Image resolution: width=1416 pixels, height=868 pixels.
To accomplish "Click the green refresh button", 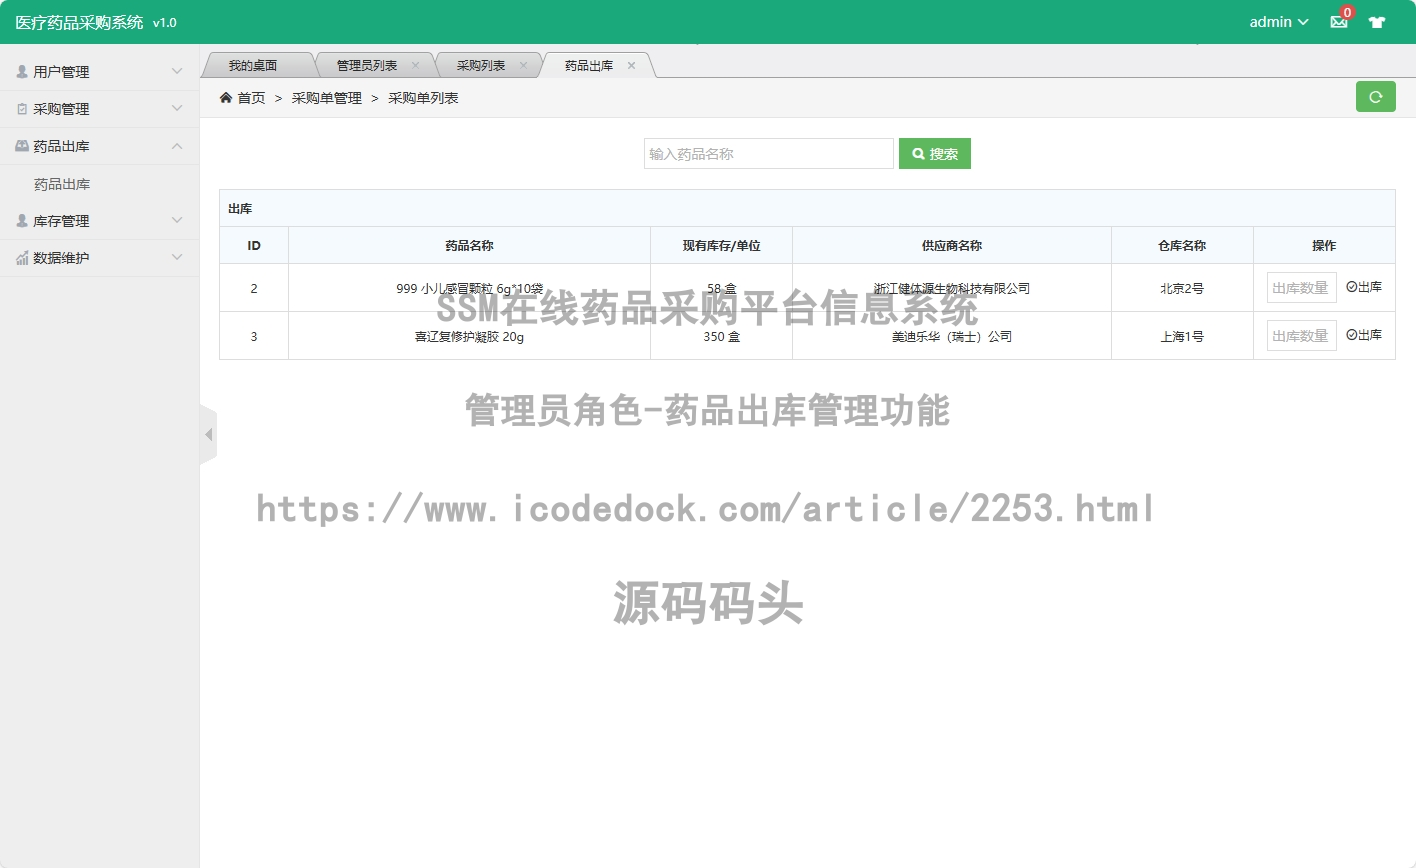I will [x=1375, y=97].
